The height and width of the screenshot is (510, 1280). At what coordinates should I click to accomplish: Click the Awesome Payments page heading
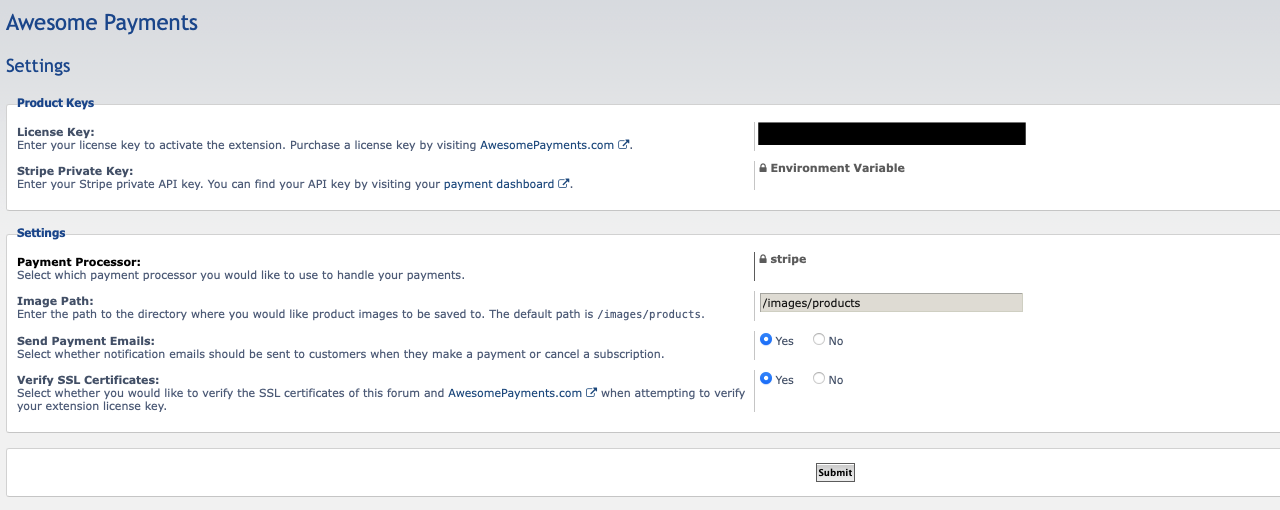click(102, 22)
